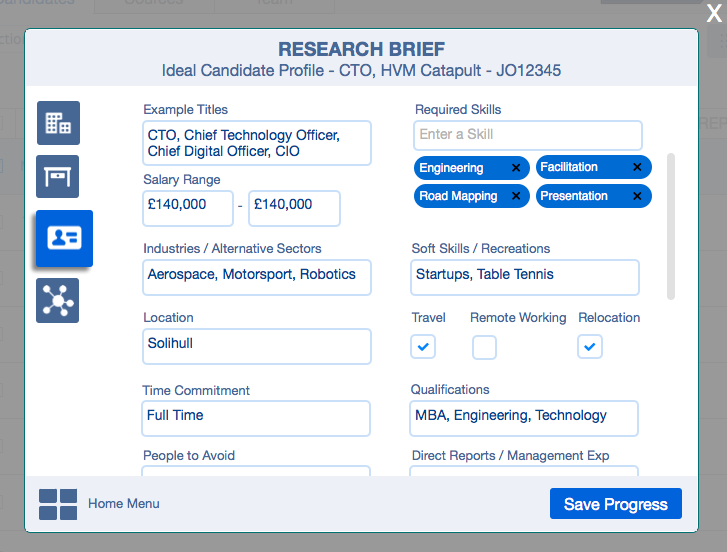This screenshot has height=552, width=727.
Task: Enable the Remote Working checkbox
Action: click(x=484, y=347)
